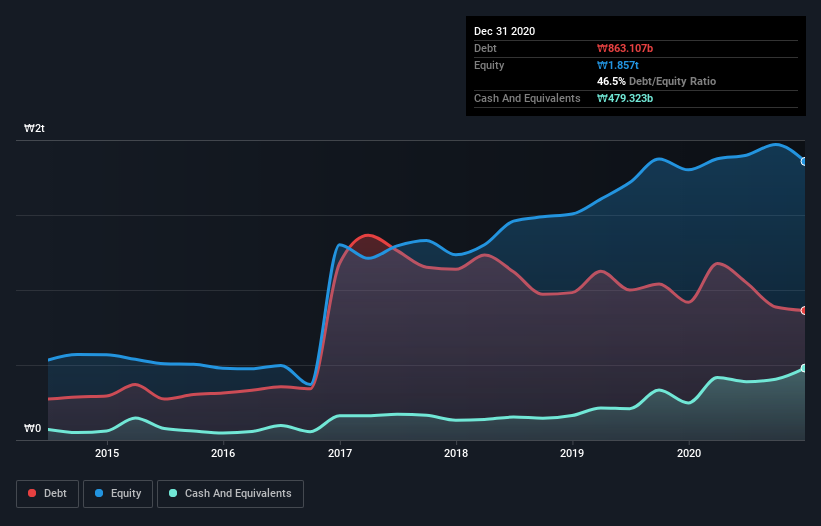This screenshot has width=821, height=526.
Task: Click the ₩2t y-axis label
Action: (34, 128)
